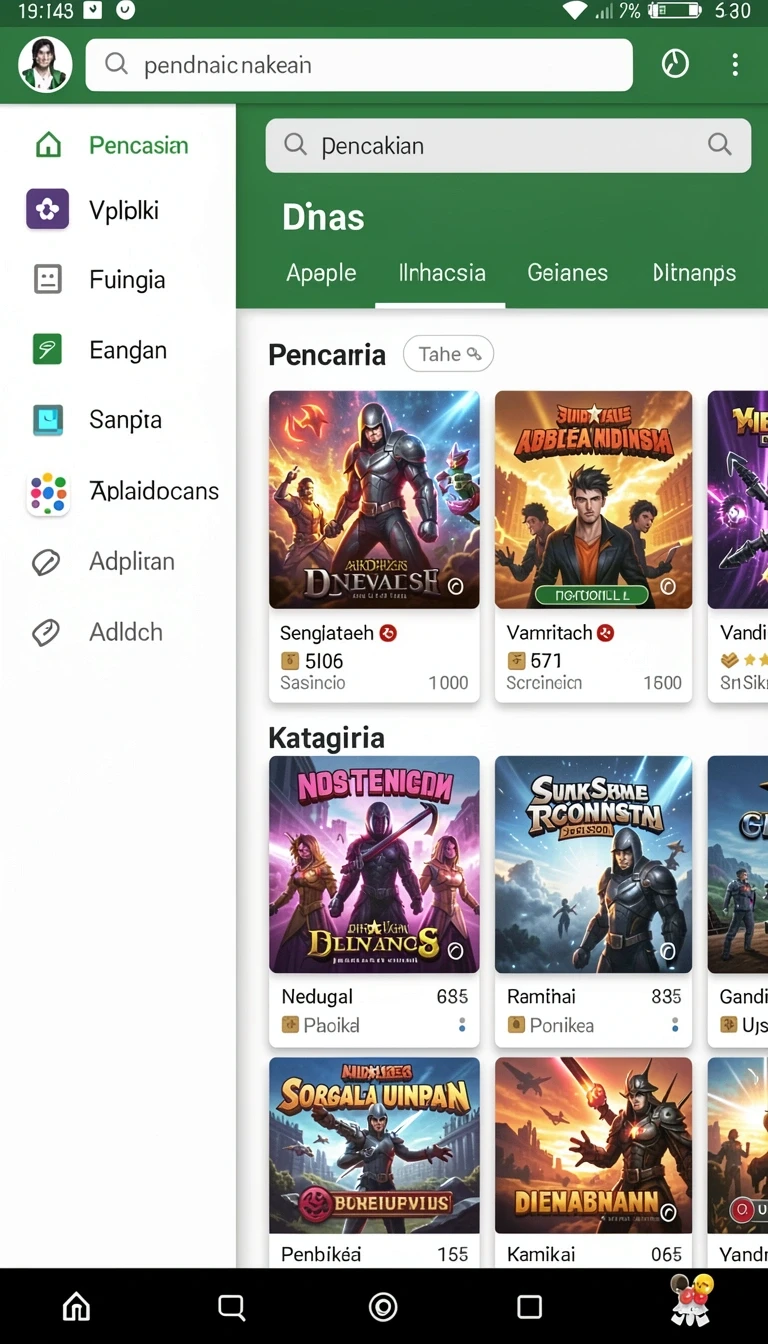Image resolution: width=768 pixels, height=1344 pixels.
Task: Tap character avatar icon in bottom bar
Action: (x=691, y=1300)
